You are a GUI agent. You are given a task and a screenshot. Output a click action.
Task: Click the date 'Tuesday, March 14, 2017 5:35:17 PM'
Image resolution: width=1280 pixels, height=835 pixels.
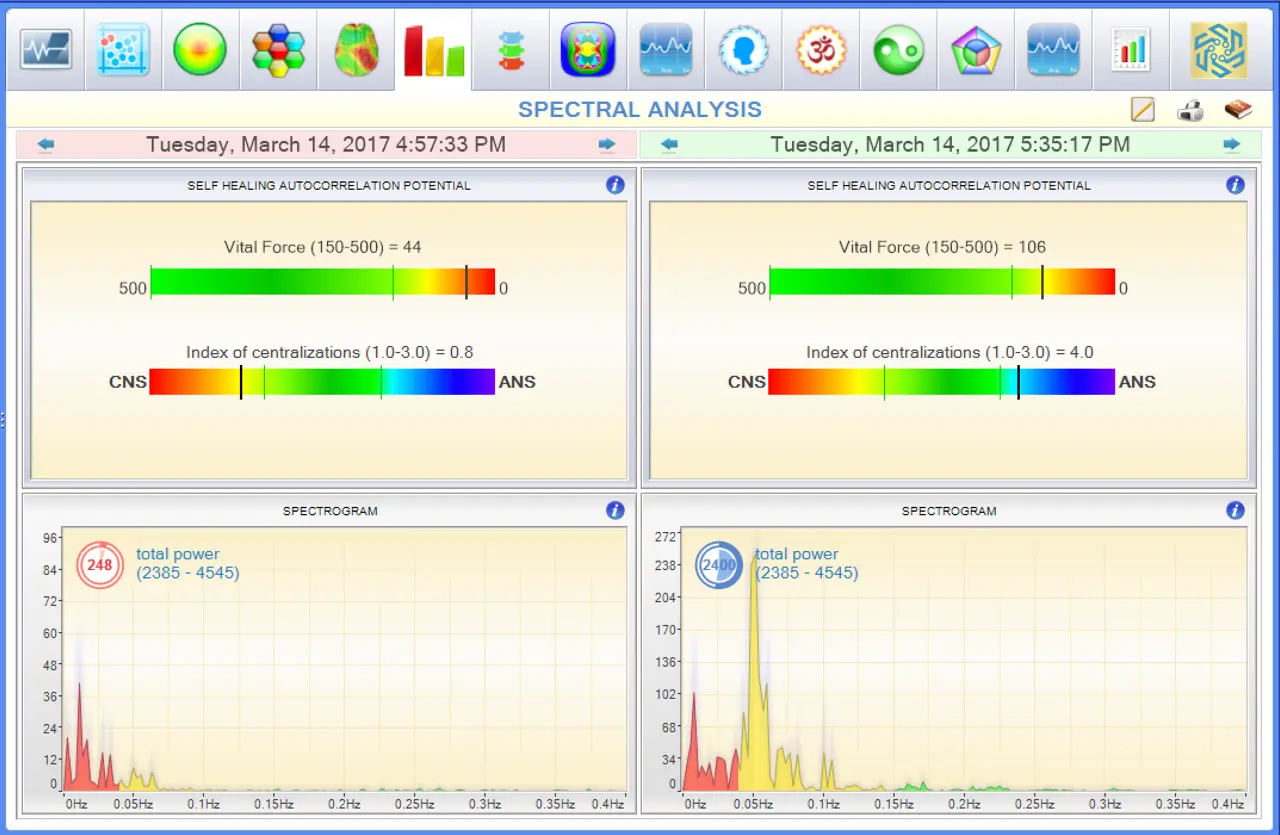coord(950,144)
